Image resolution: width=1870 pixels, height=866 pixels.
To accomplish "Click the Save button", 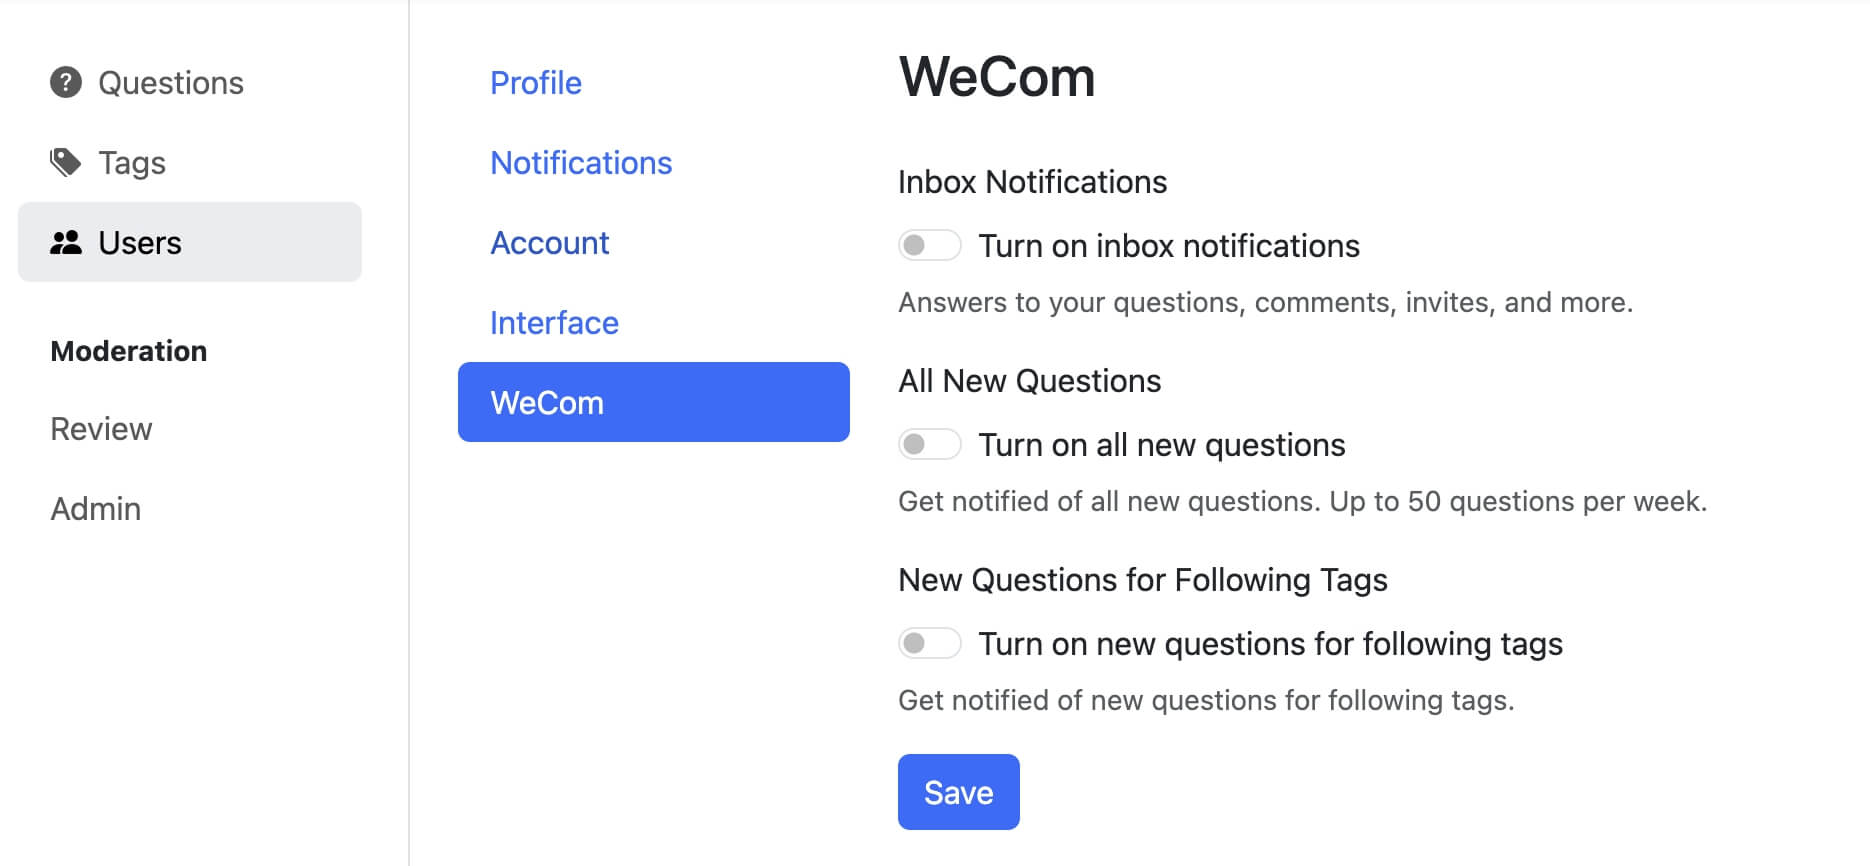I will coord(958,791).
